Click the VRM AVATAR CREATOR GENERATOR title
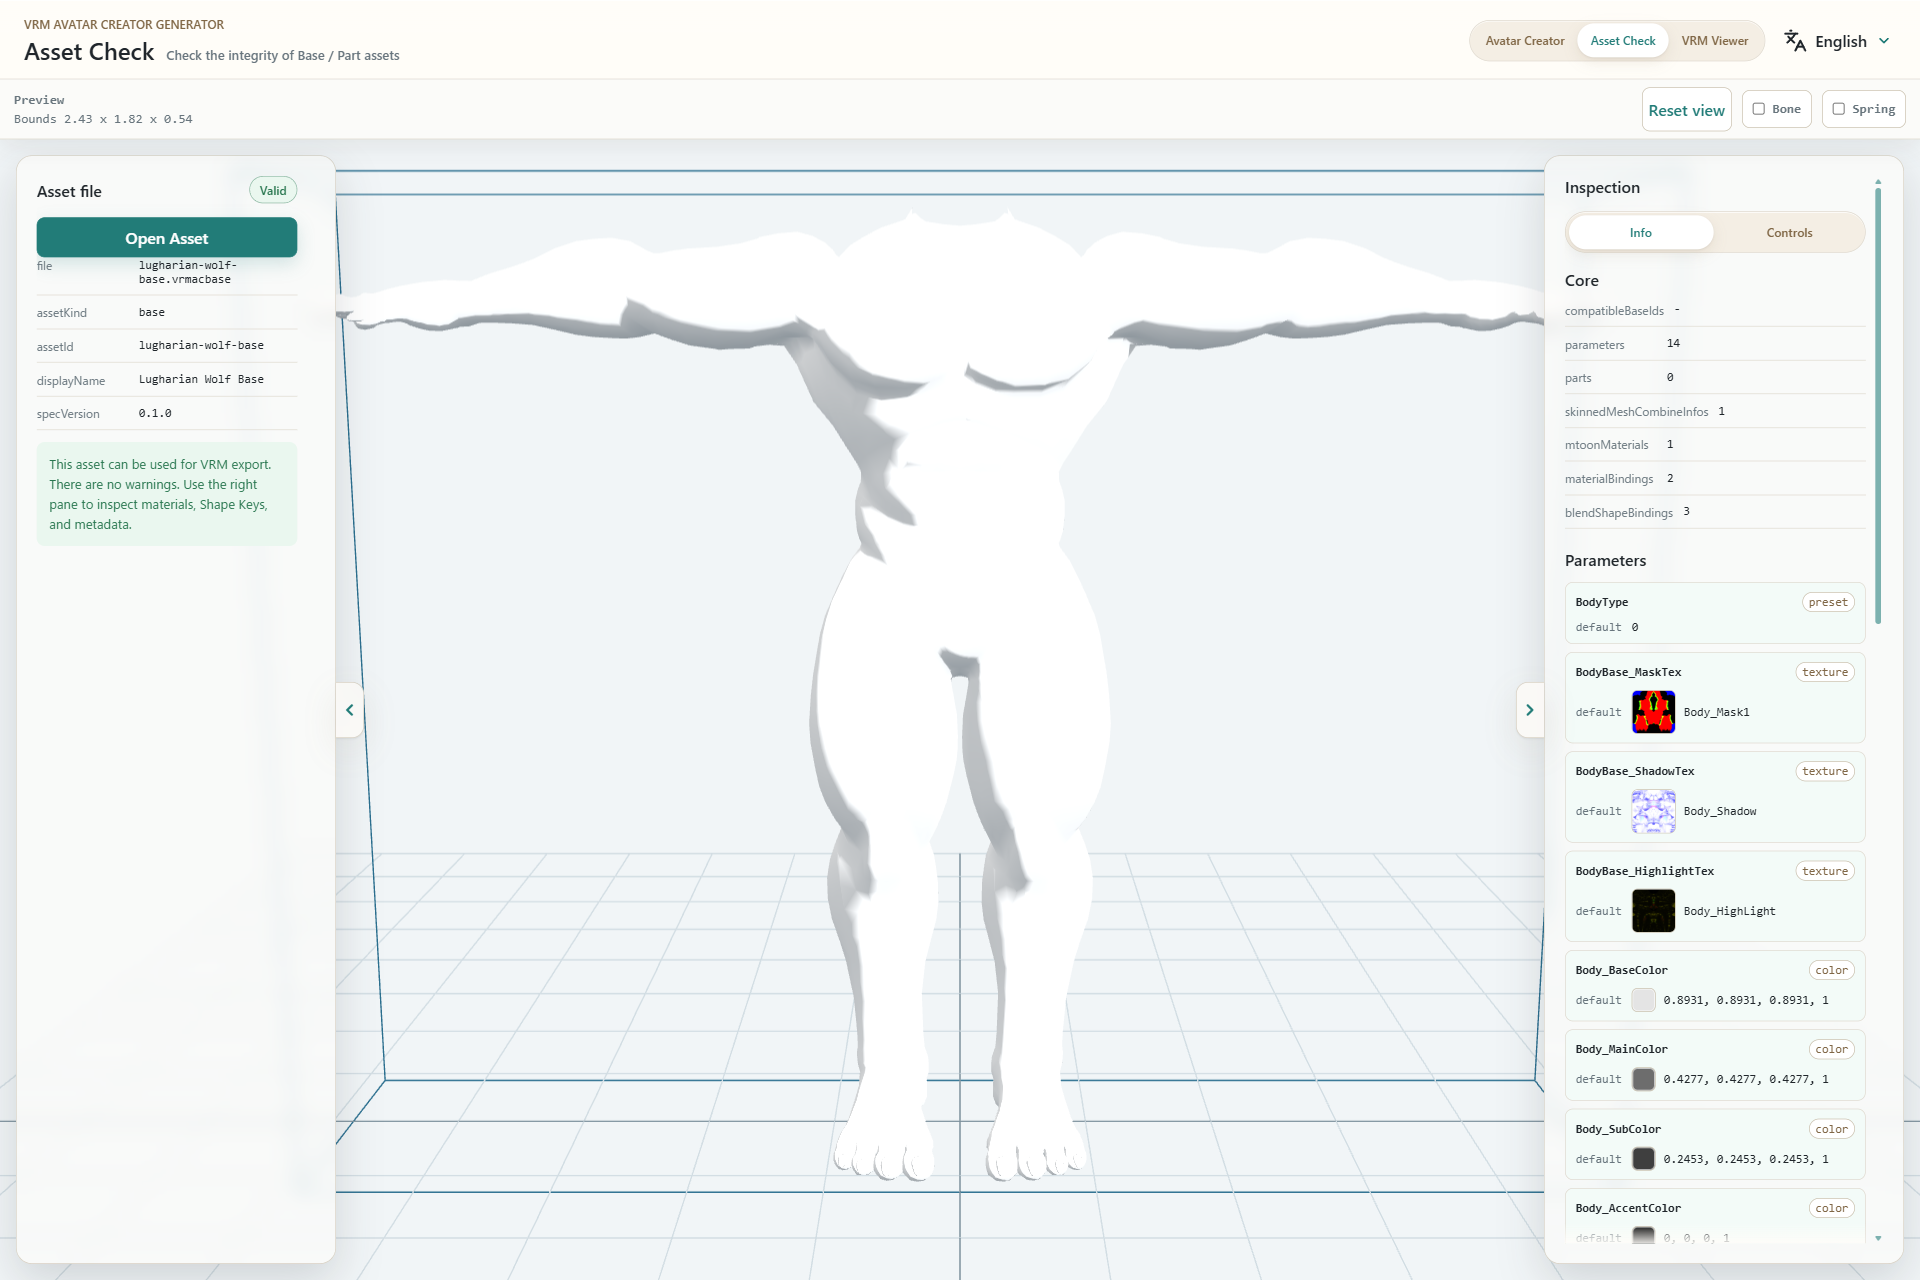 [x=124, y=24]
